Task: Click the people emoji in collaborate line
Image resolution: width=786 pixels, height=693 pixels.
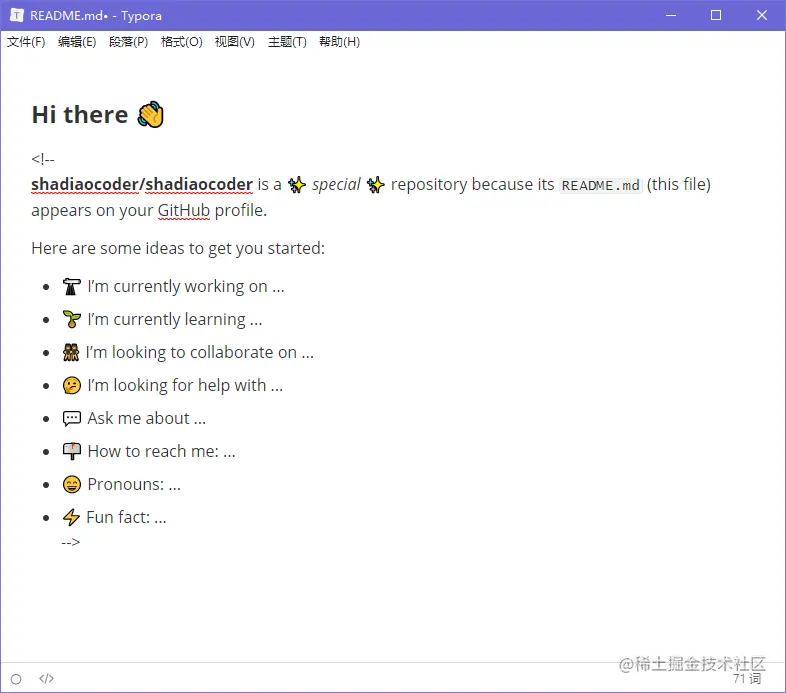Action: click(x=71, y=353)
